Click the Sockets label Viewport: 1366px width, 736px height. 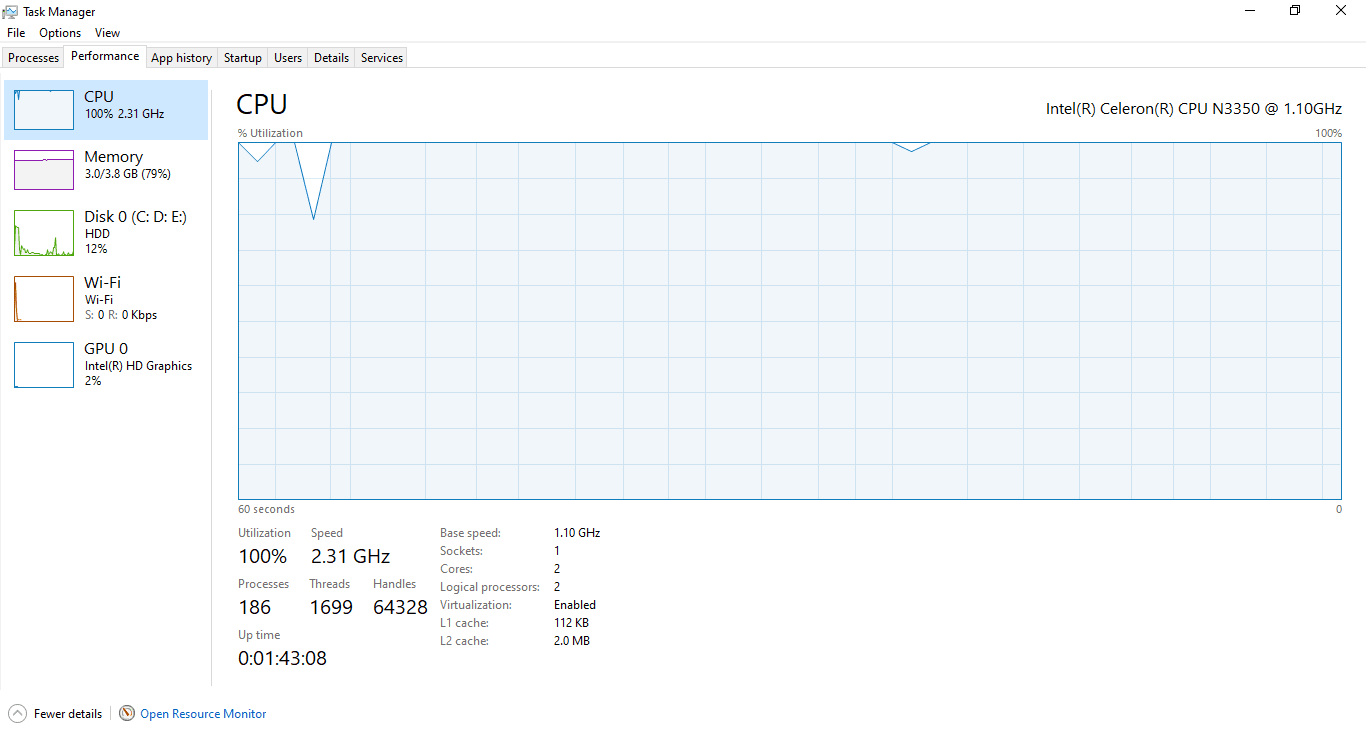coord(461,551)
